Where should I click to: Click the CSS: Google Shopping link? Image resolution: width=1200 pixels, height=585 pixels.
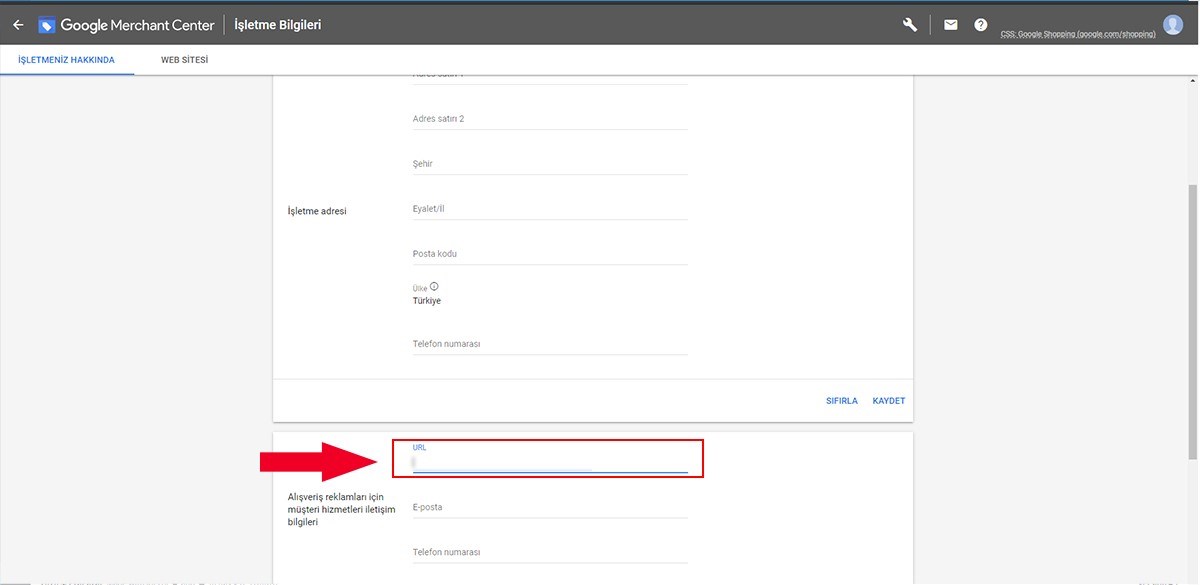pos(1078,34)
